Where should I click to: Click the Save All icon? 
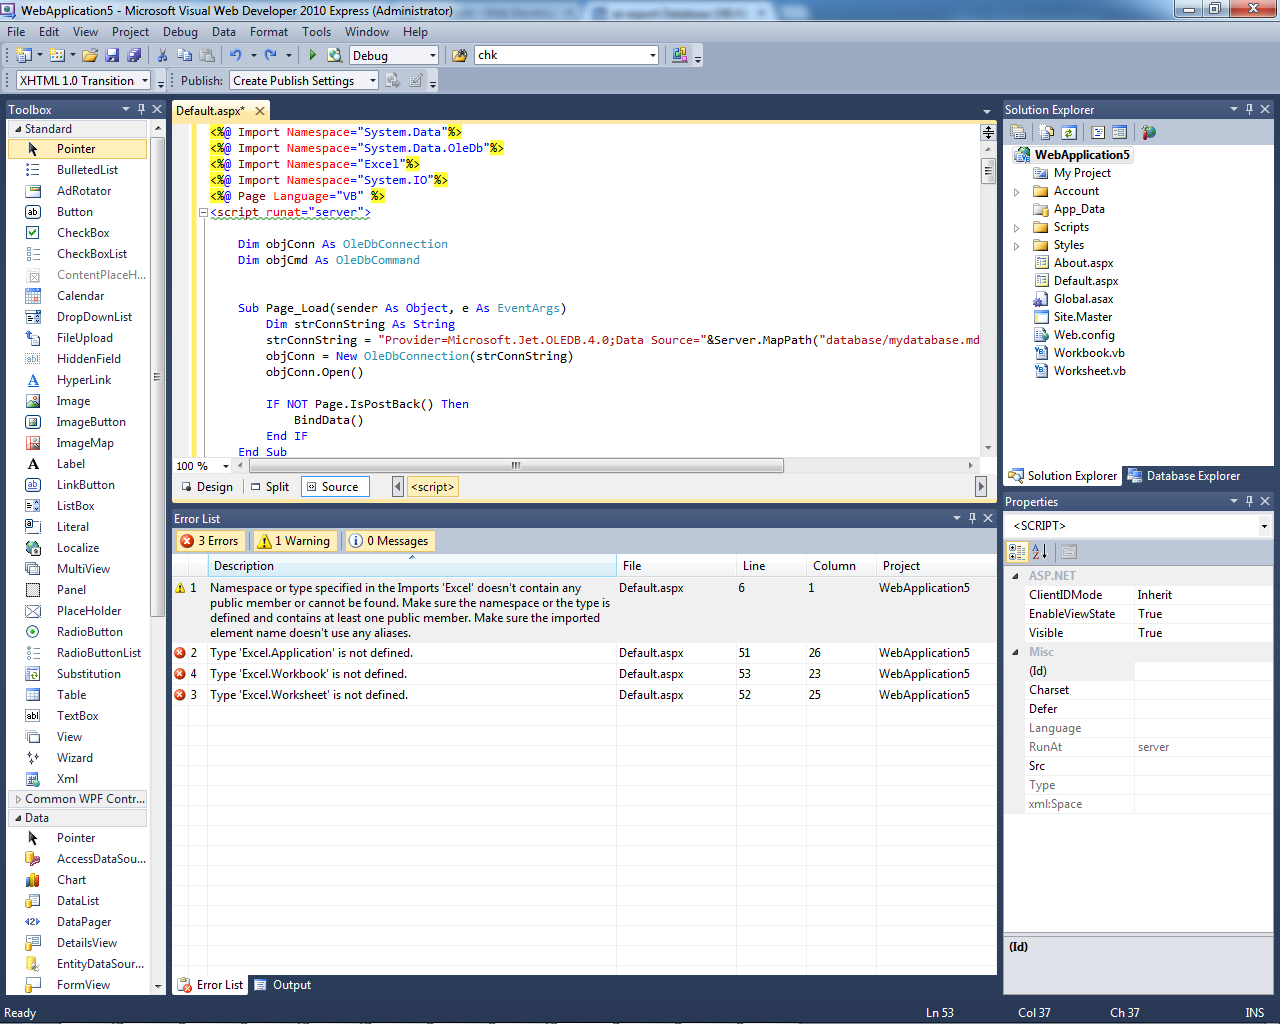point(134,55)
